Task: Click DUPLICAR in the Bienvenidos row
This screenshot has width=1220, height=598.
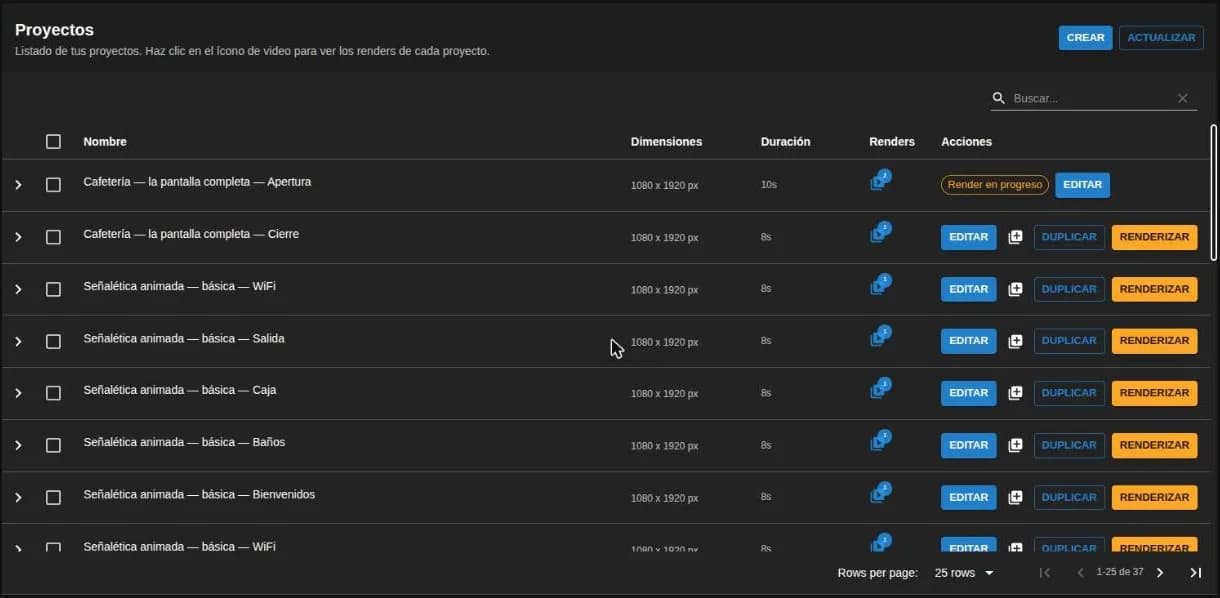Action: pos(1069,497)
